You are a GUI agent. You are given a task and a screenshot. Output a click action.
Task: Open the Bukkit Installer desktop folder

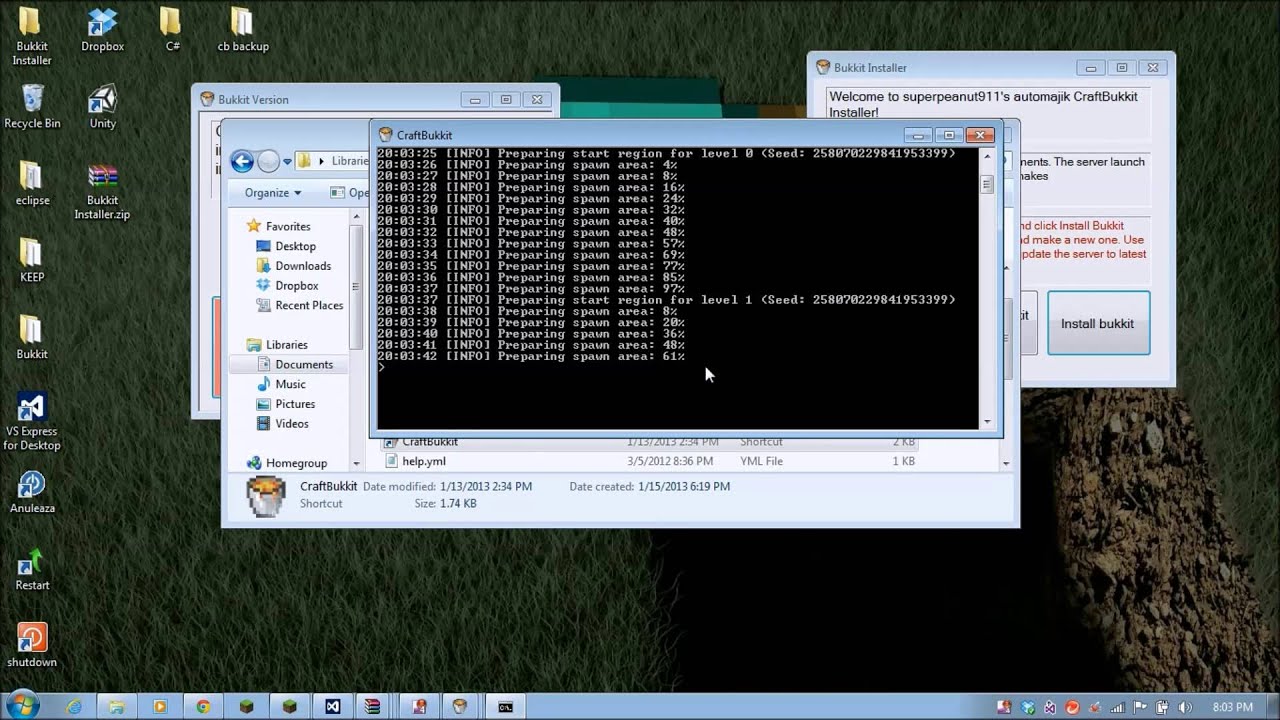[31, 36]
